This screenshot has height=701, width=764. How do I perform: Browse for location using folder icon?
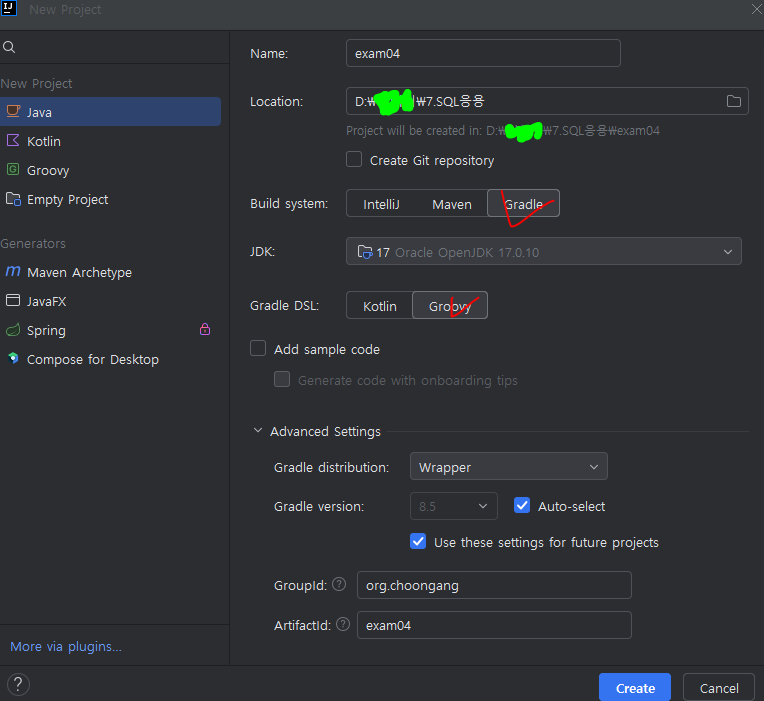(x=733, y=101)
